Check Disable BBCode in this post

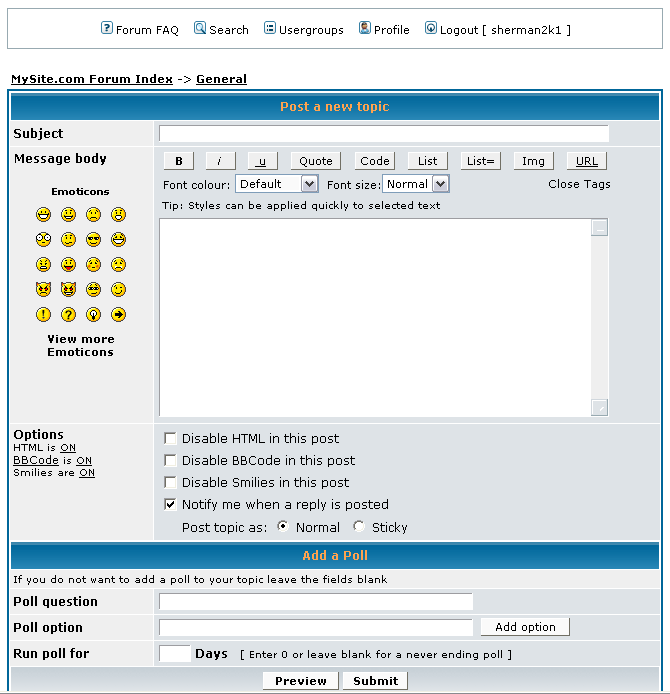[171, 461]
